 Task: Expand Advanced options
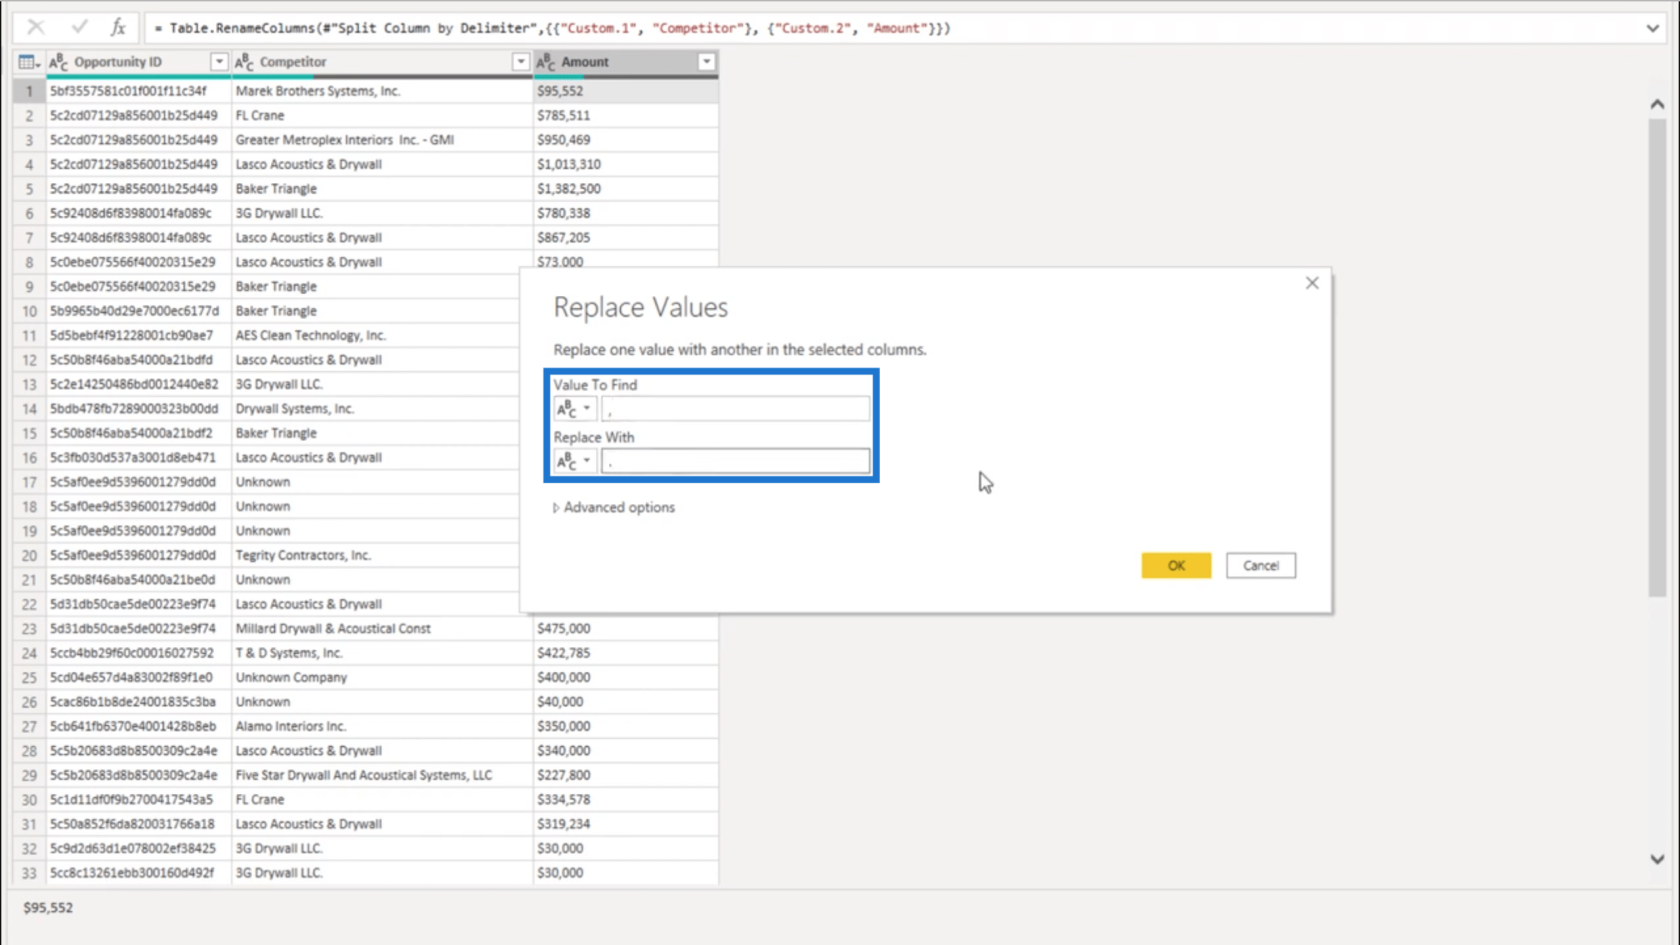click(x=614, y=507)
